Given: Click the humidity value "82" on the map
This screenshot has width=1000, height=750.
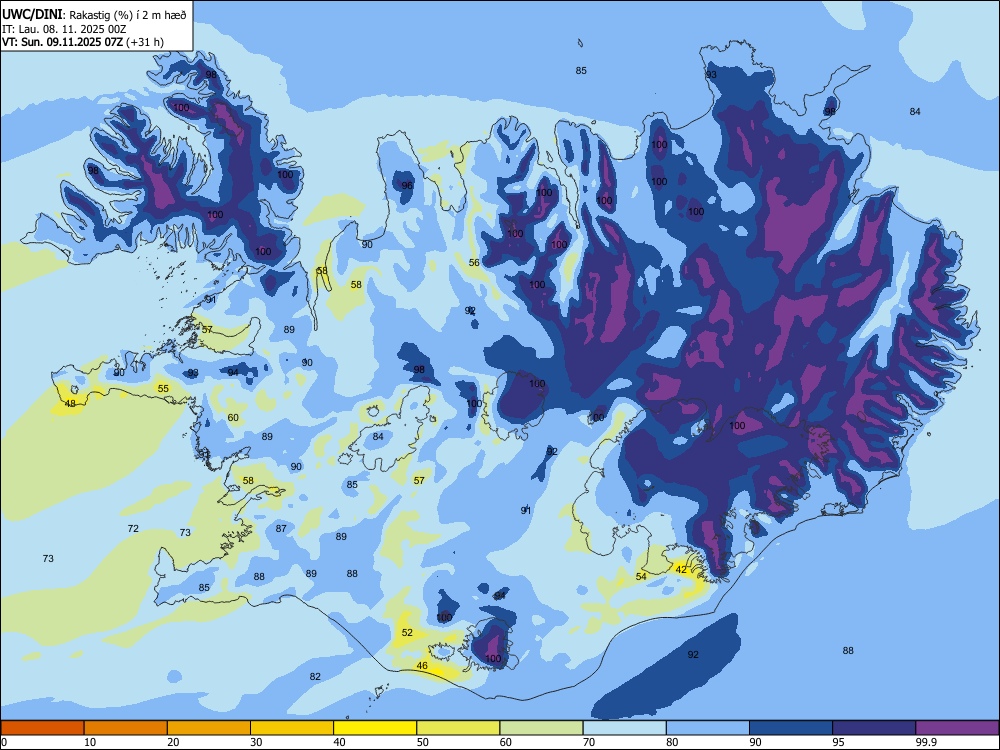Looking at the screenshot, I should click(315, 677).
